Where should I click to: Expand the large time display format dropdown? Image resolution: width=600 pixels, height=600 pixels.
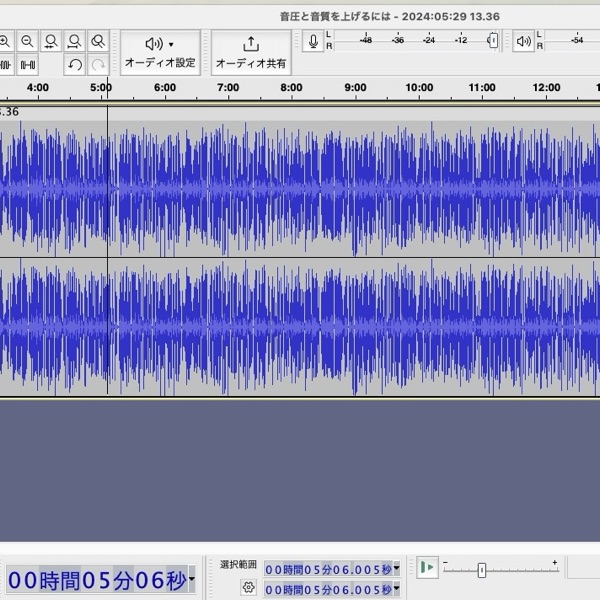191,580
